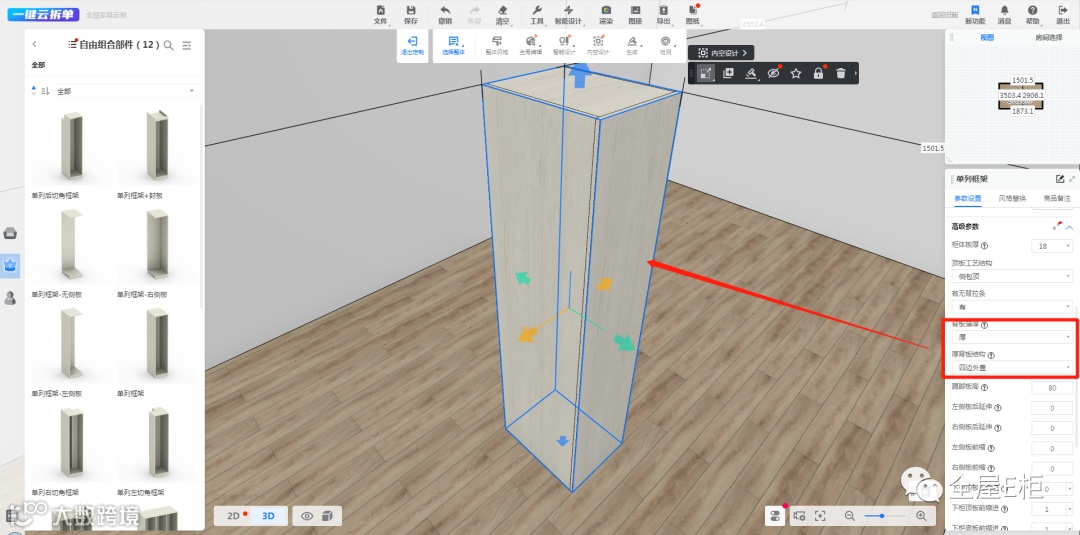The width and height of the screenshot is (1080, 535).
Task: Open 帮助 help icon
Action: pyautogui.click(x=1032, y=14)
